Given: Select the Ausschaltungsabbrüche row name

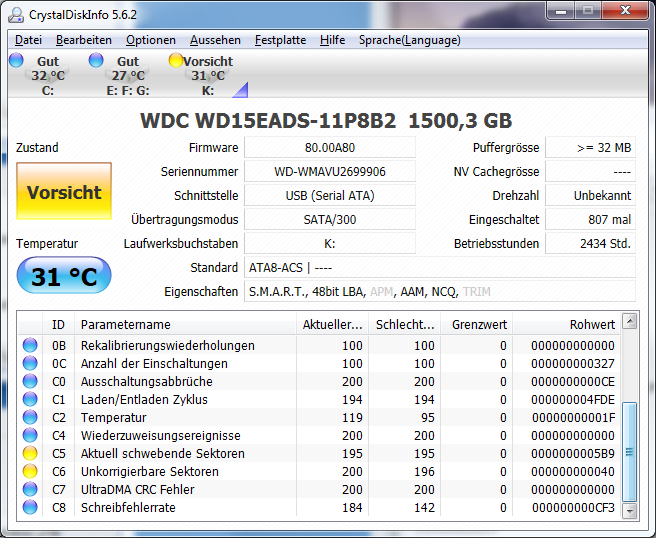Looking at the screenshot, I should point(147,382).
